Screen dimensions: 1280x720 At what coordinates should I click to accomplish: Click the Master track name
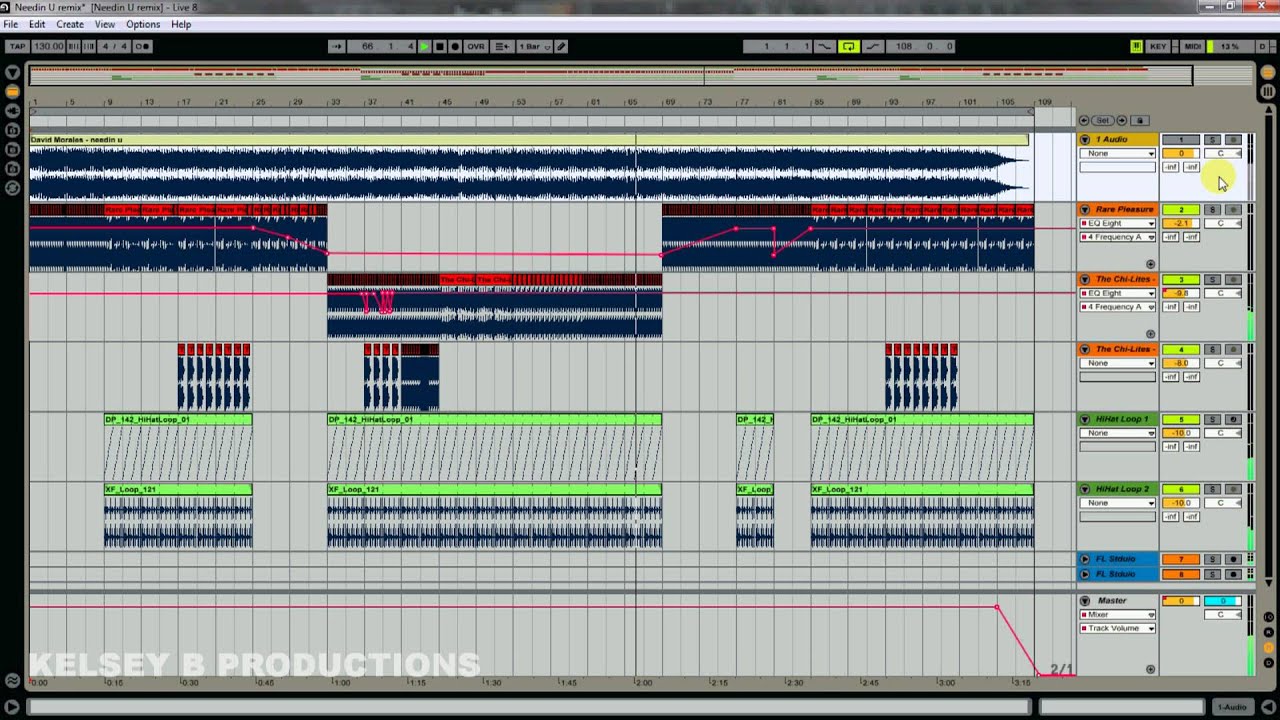coord(1112,601)
